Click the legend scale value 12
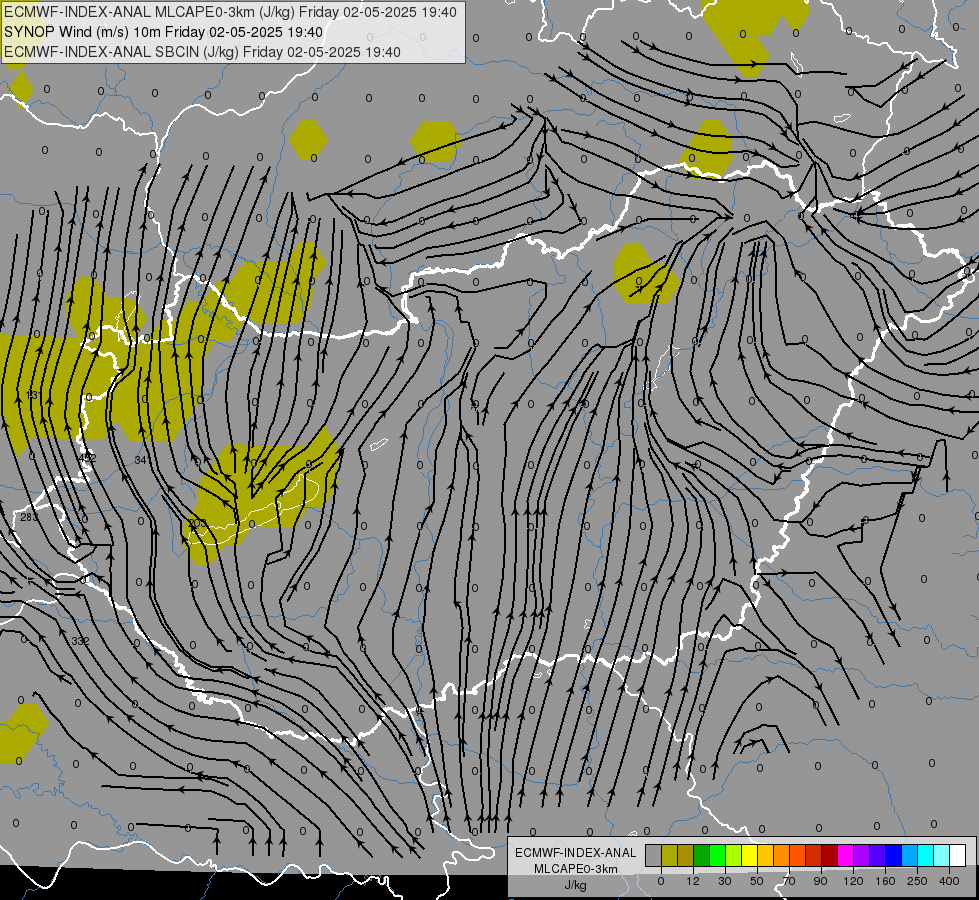This screenshot has height=900, width=979. point(693,881)
